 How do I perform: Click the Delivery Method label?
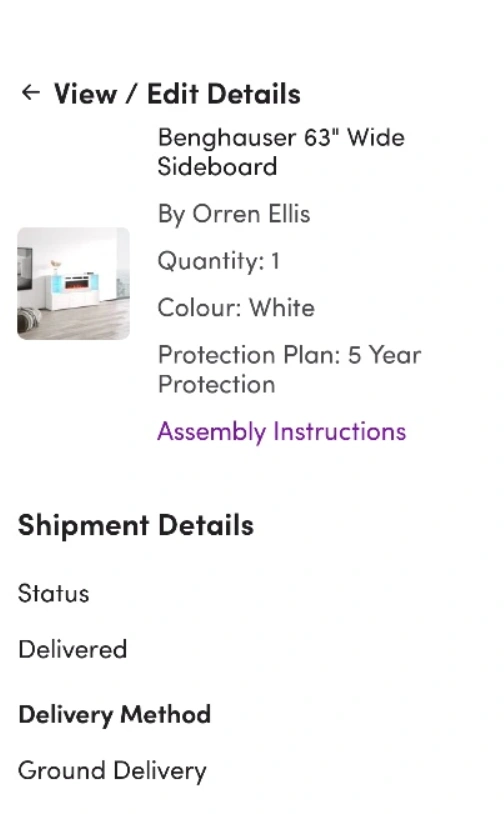click(x=114, y=715)
